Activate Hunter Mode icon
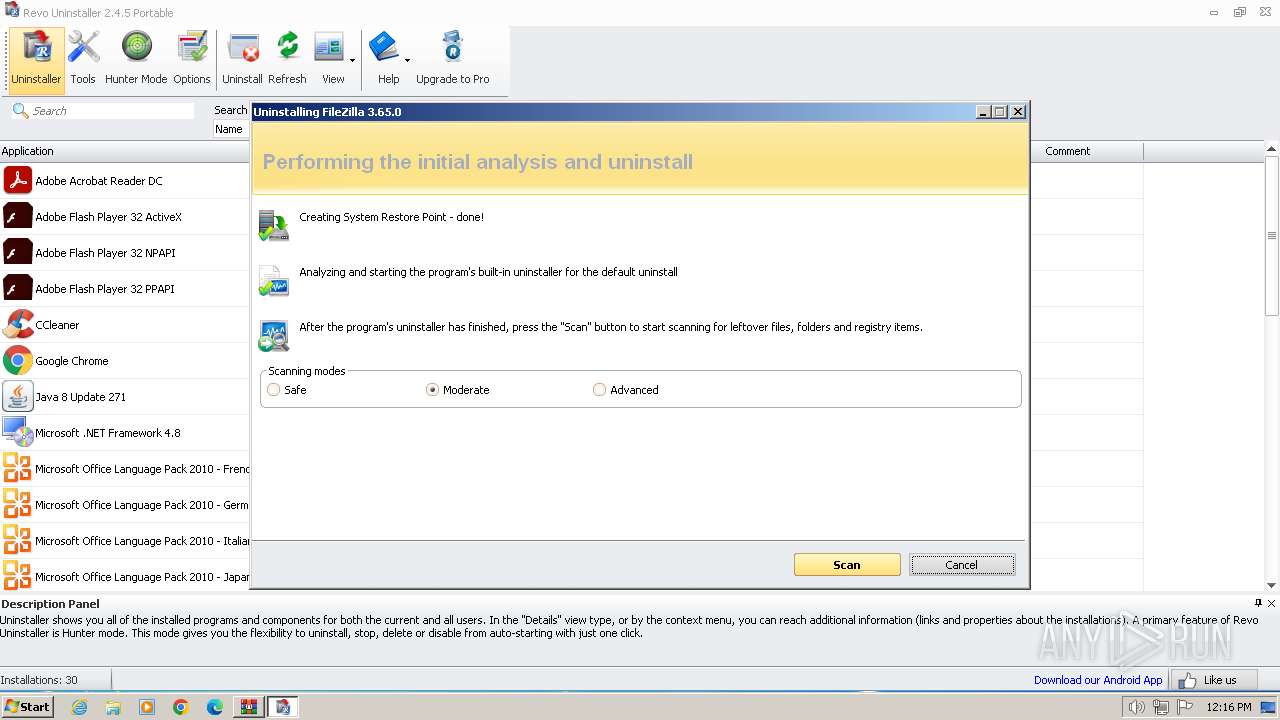This screenshot has height=720, width=1280. click(x=136, y=59)
